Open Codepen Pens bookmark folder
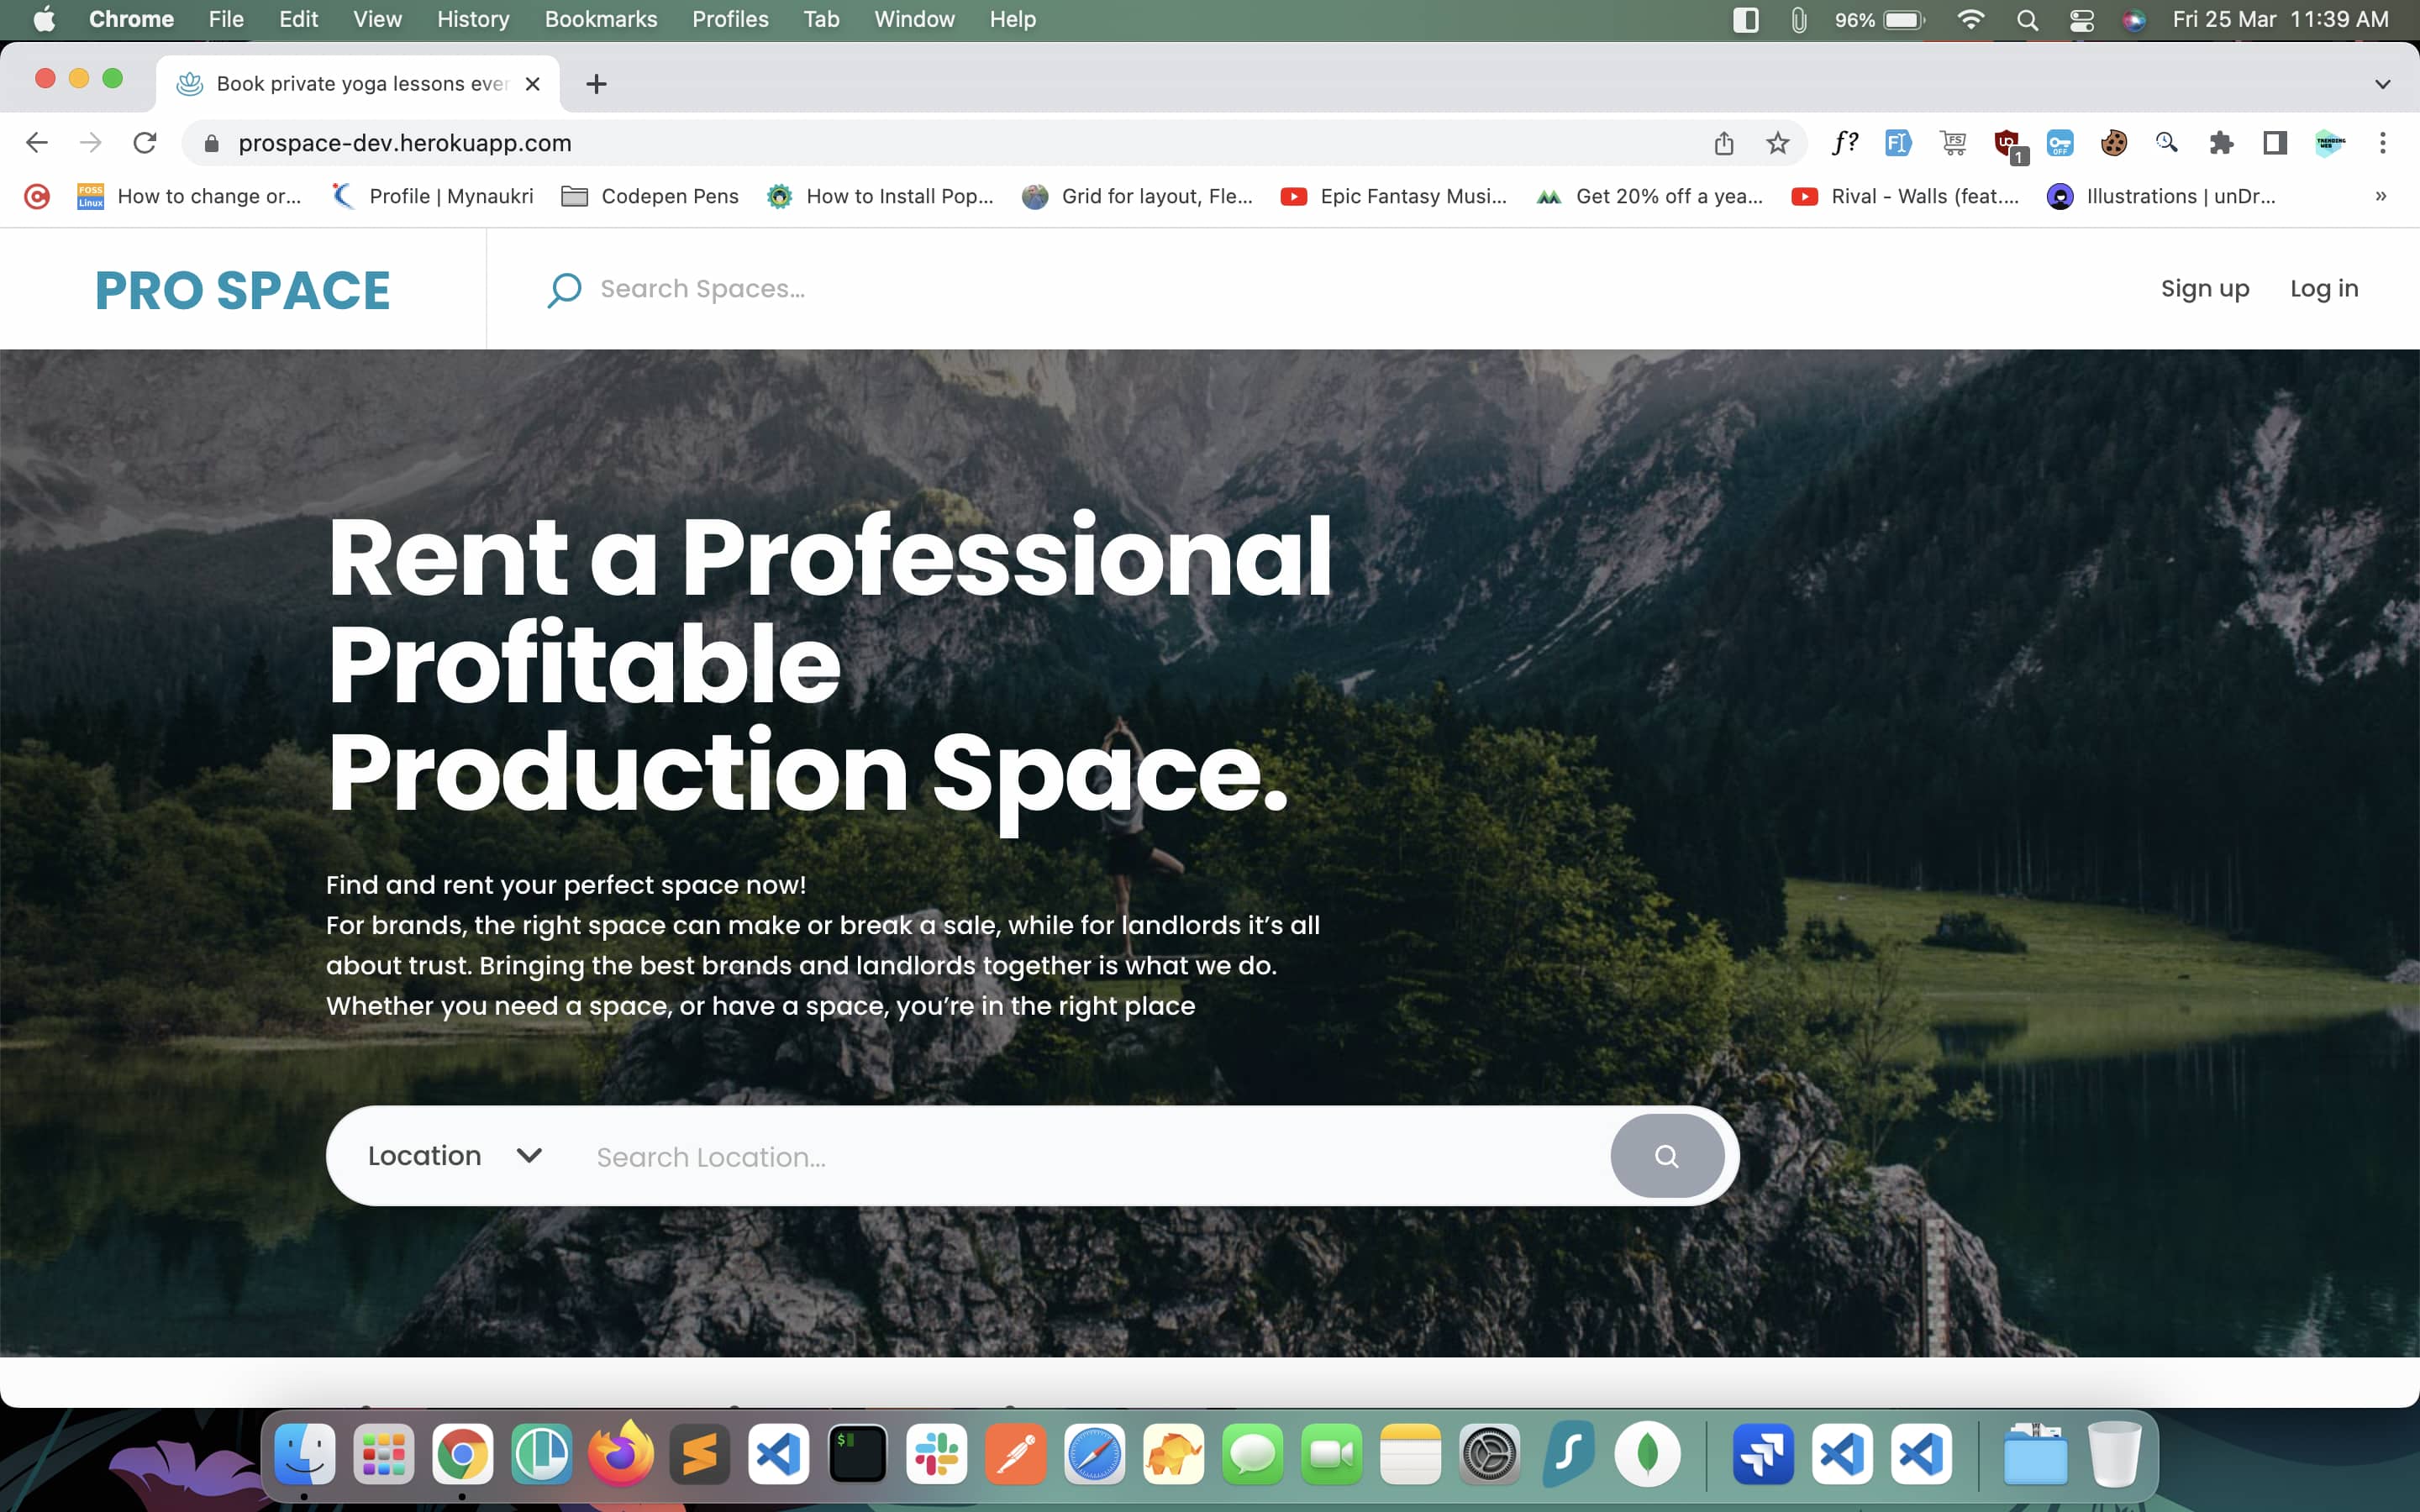Image resolution: width=2420 pixels, height=1512 pixels. [650, 196]
